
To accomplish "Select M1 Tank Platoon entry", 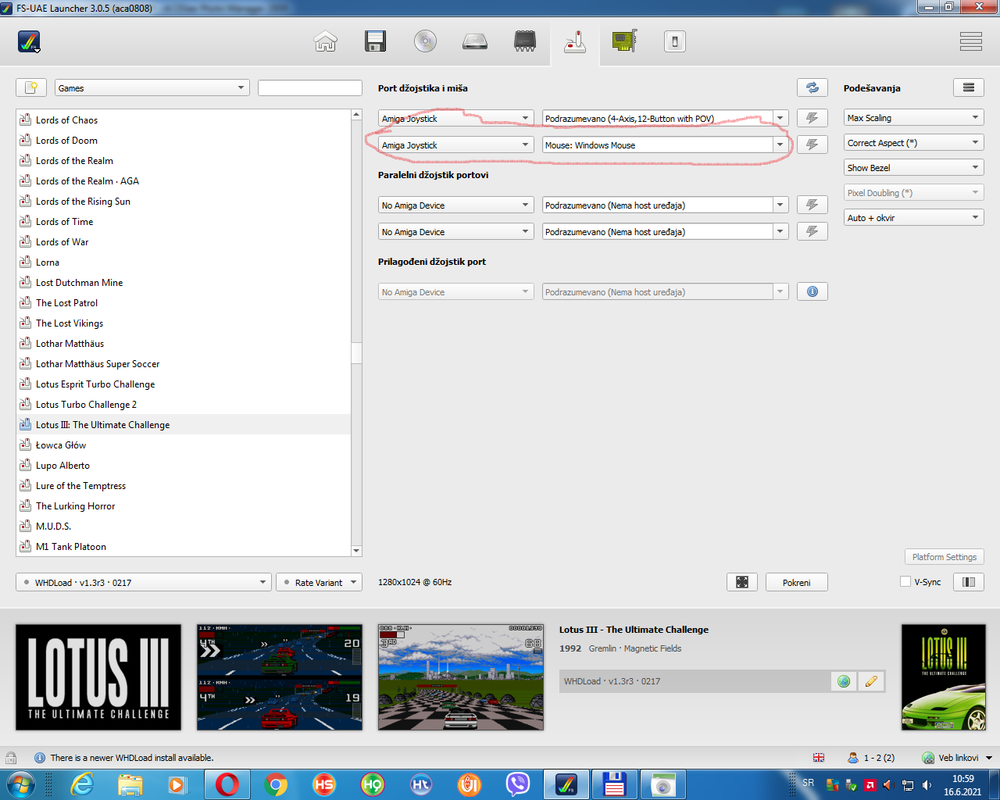I will [184, 547].
